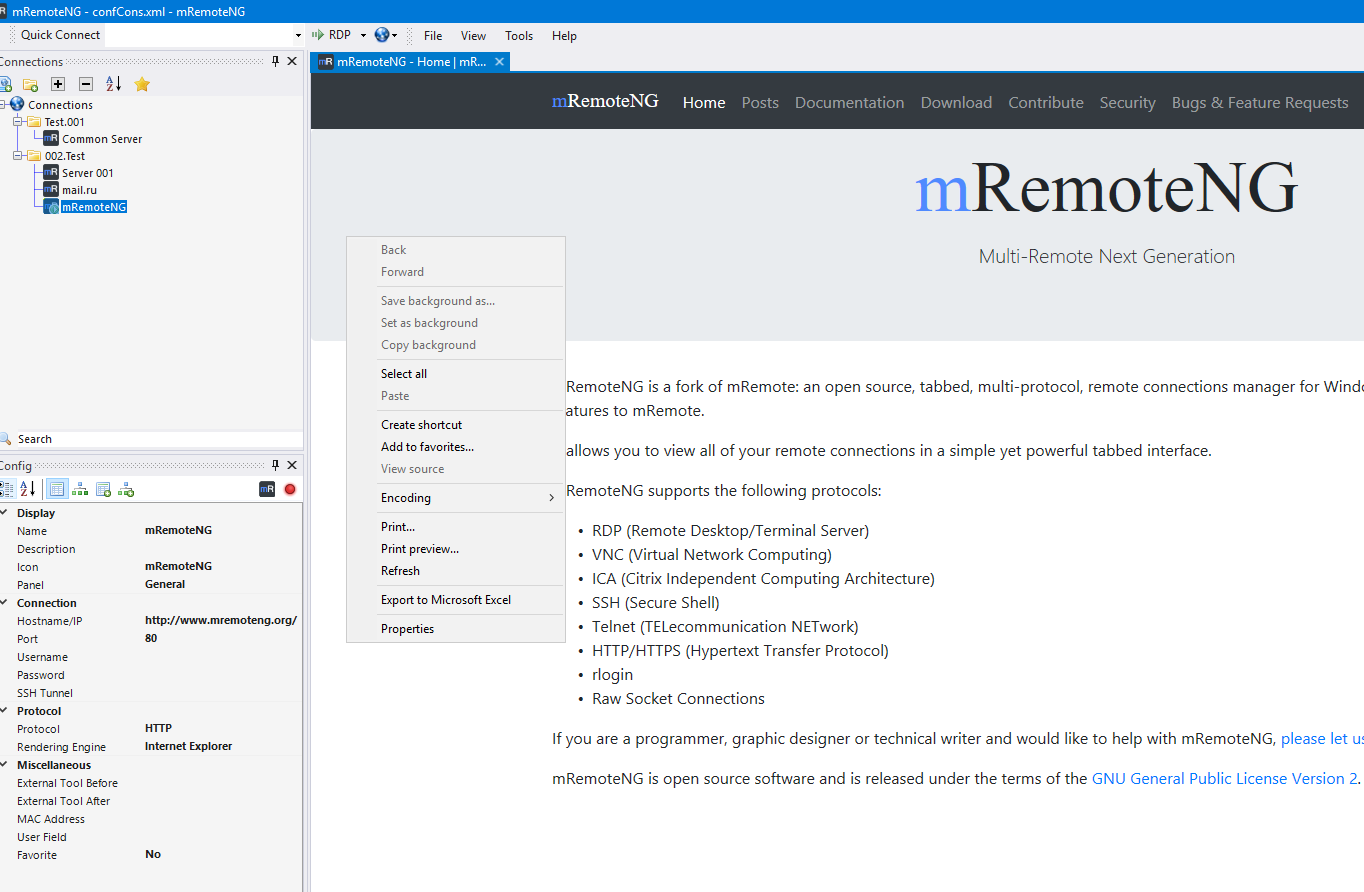Open the Tools menu
Viewport: 1364px width, 892px height.
(x=519, y=35)
